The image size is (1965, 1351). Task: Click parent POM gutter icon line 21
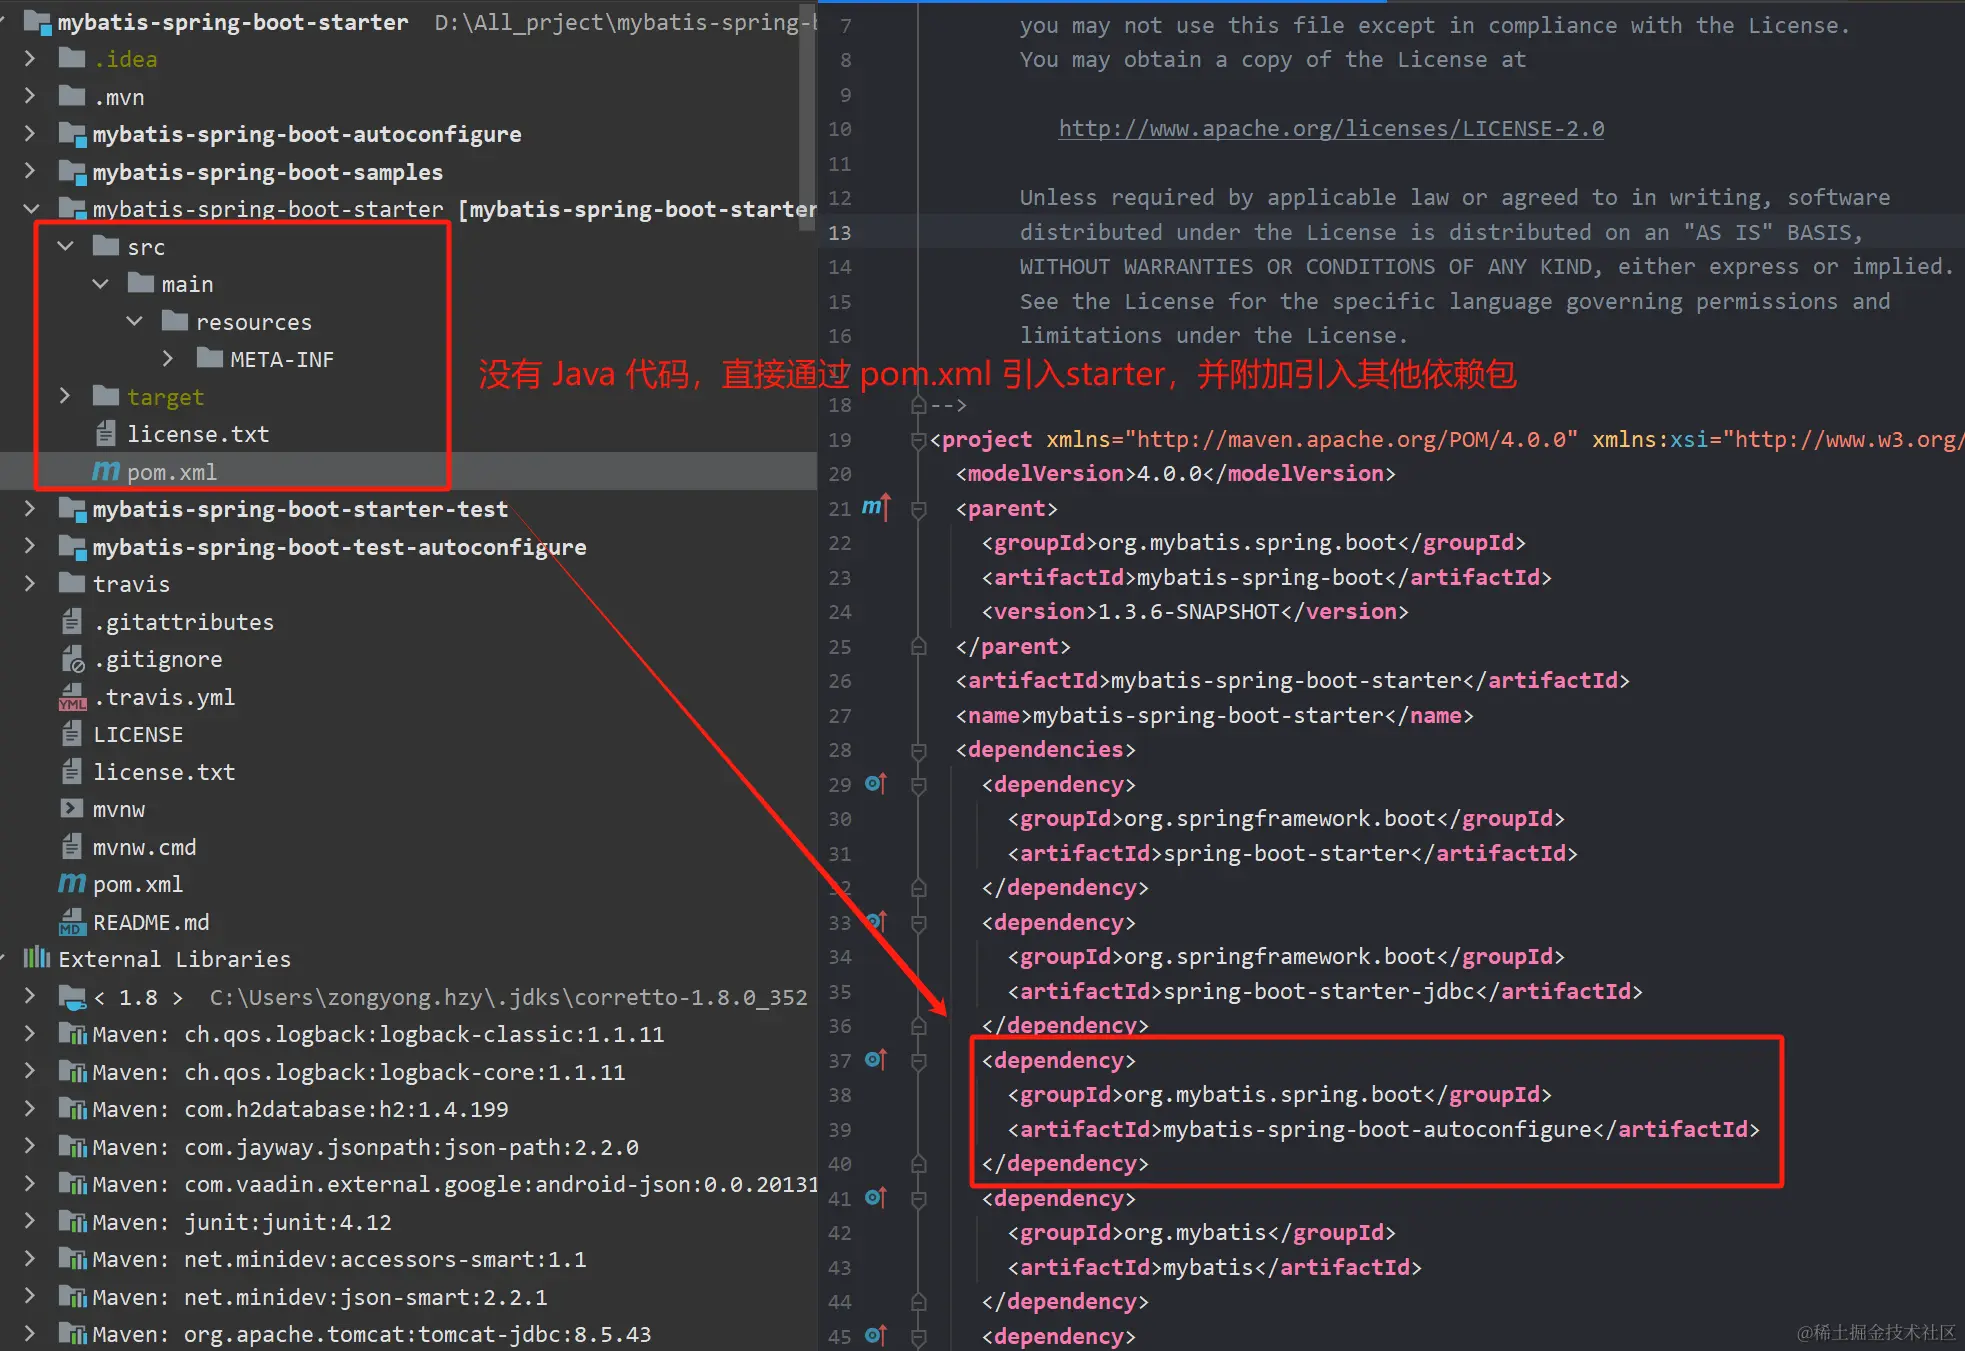point(875,508)
